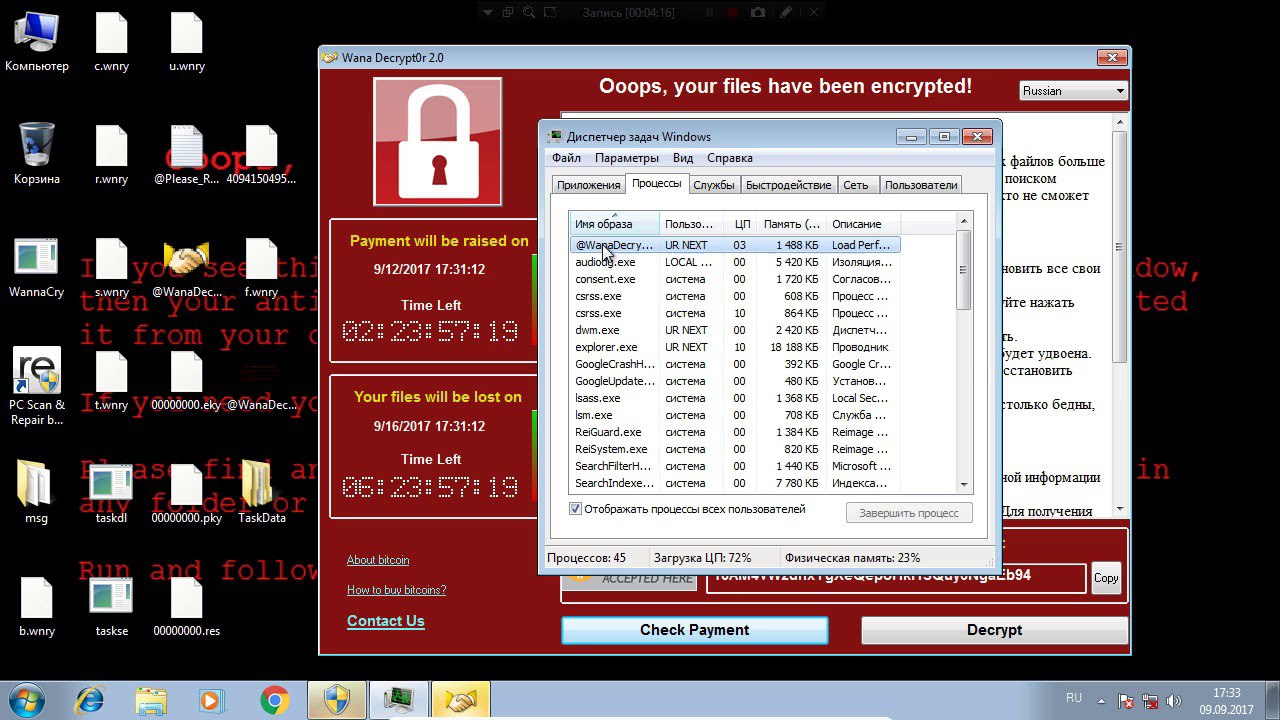This screenshot has height=720, width=1280.
Task: Open the Компьютер desktop icon
Action: click(x=37, y=42)
